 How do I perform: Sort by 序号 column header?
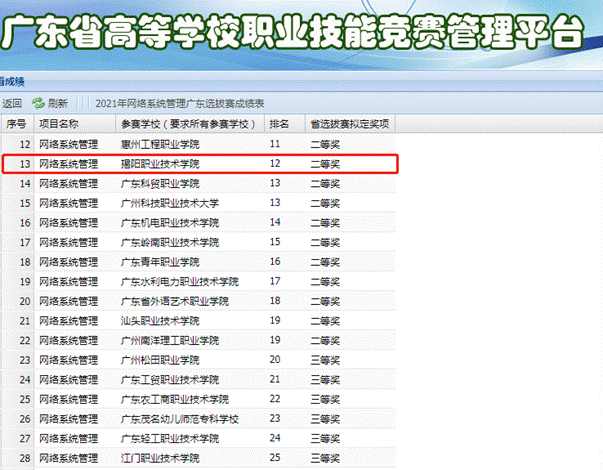click(16, 124)
